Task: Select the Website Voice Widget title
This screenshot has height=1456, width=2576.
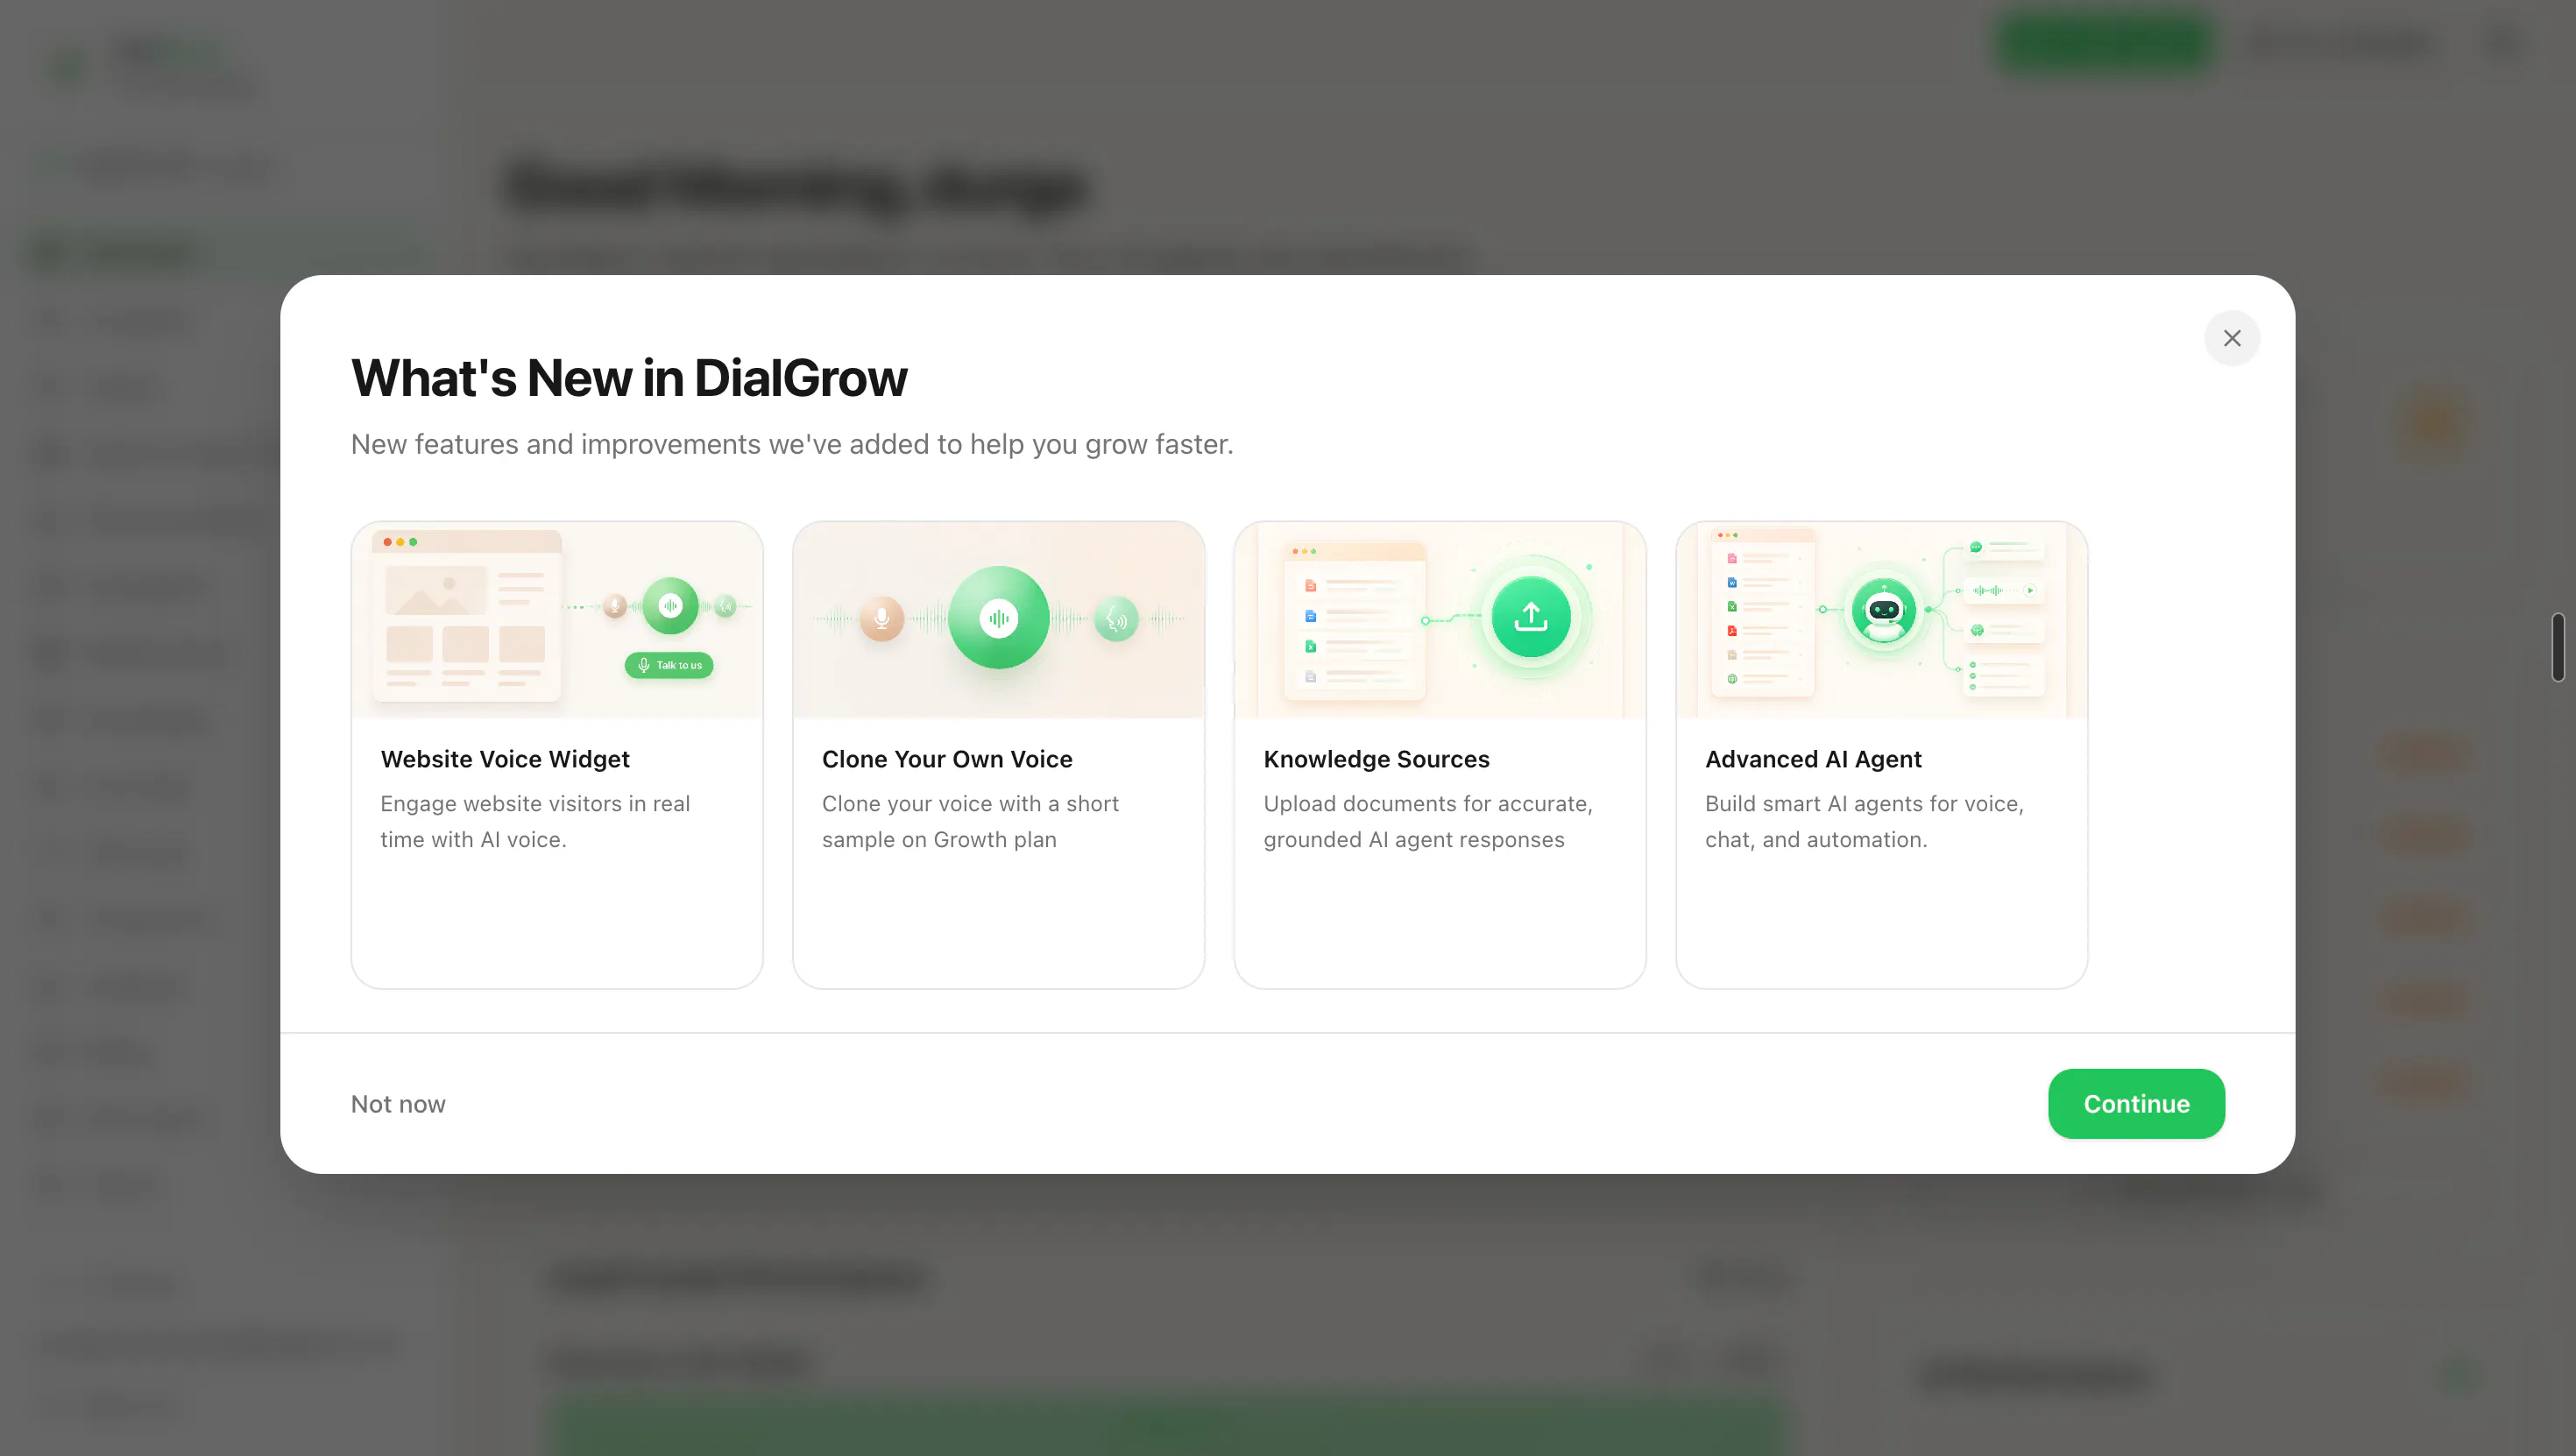Action: click(505, 759)
